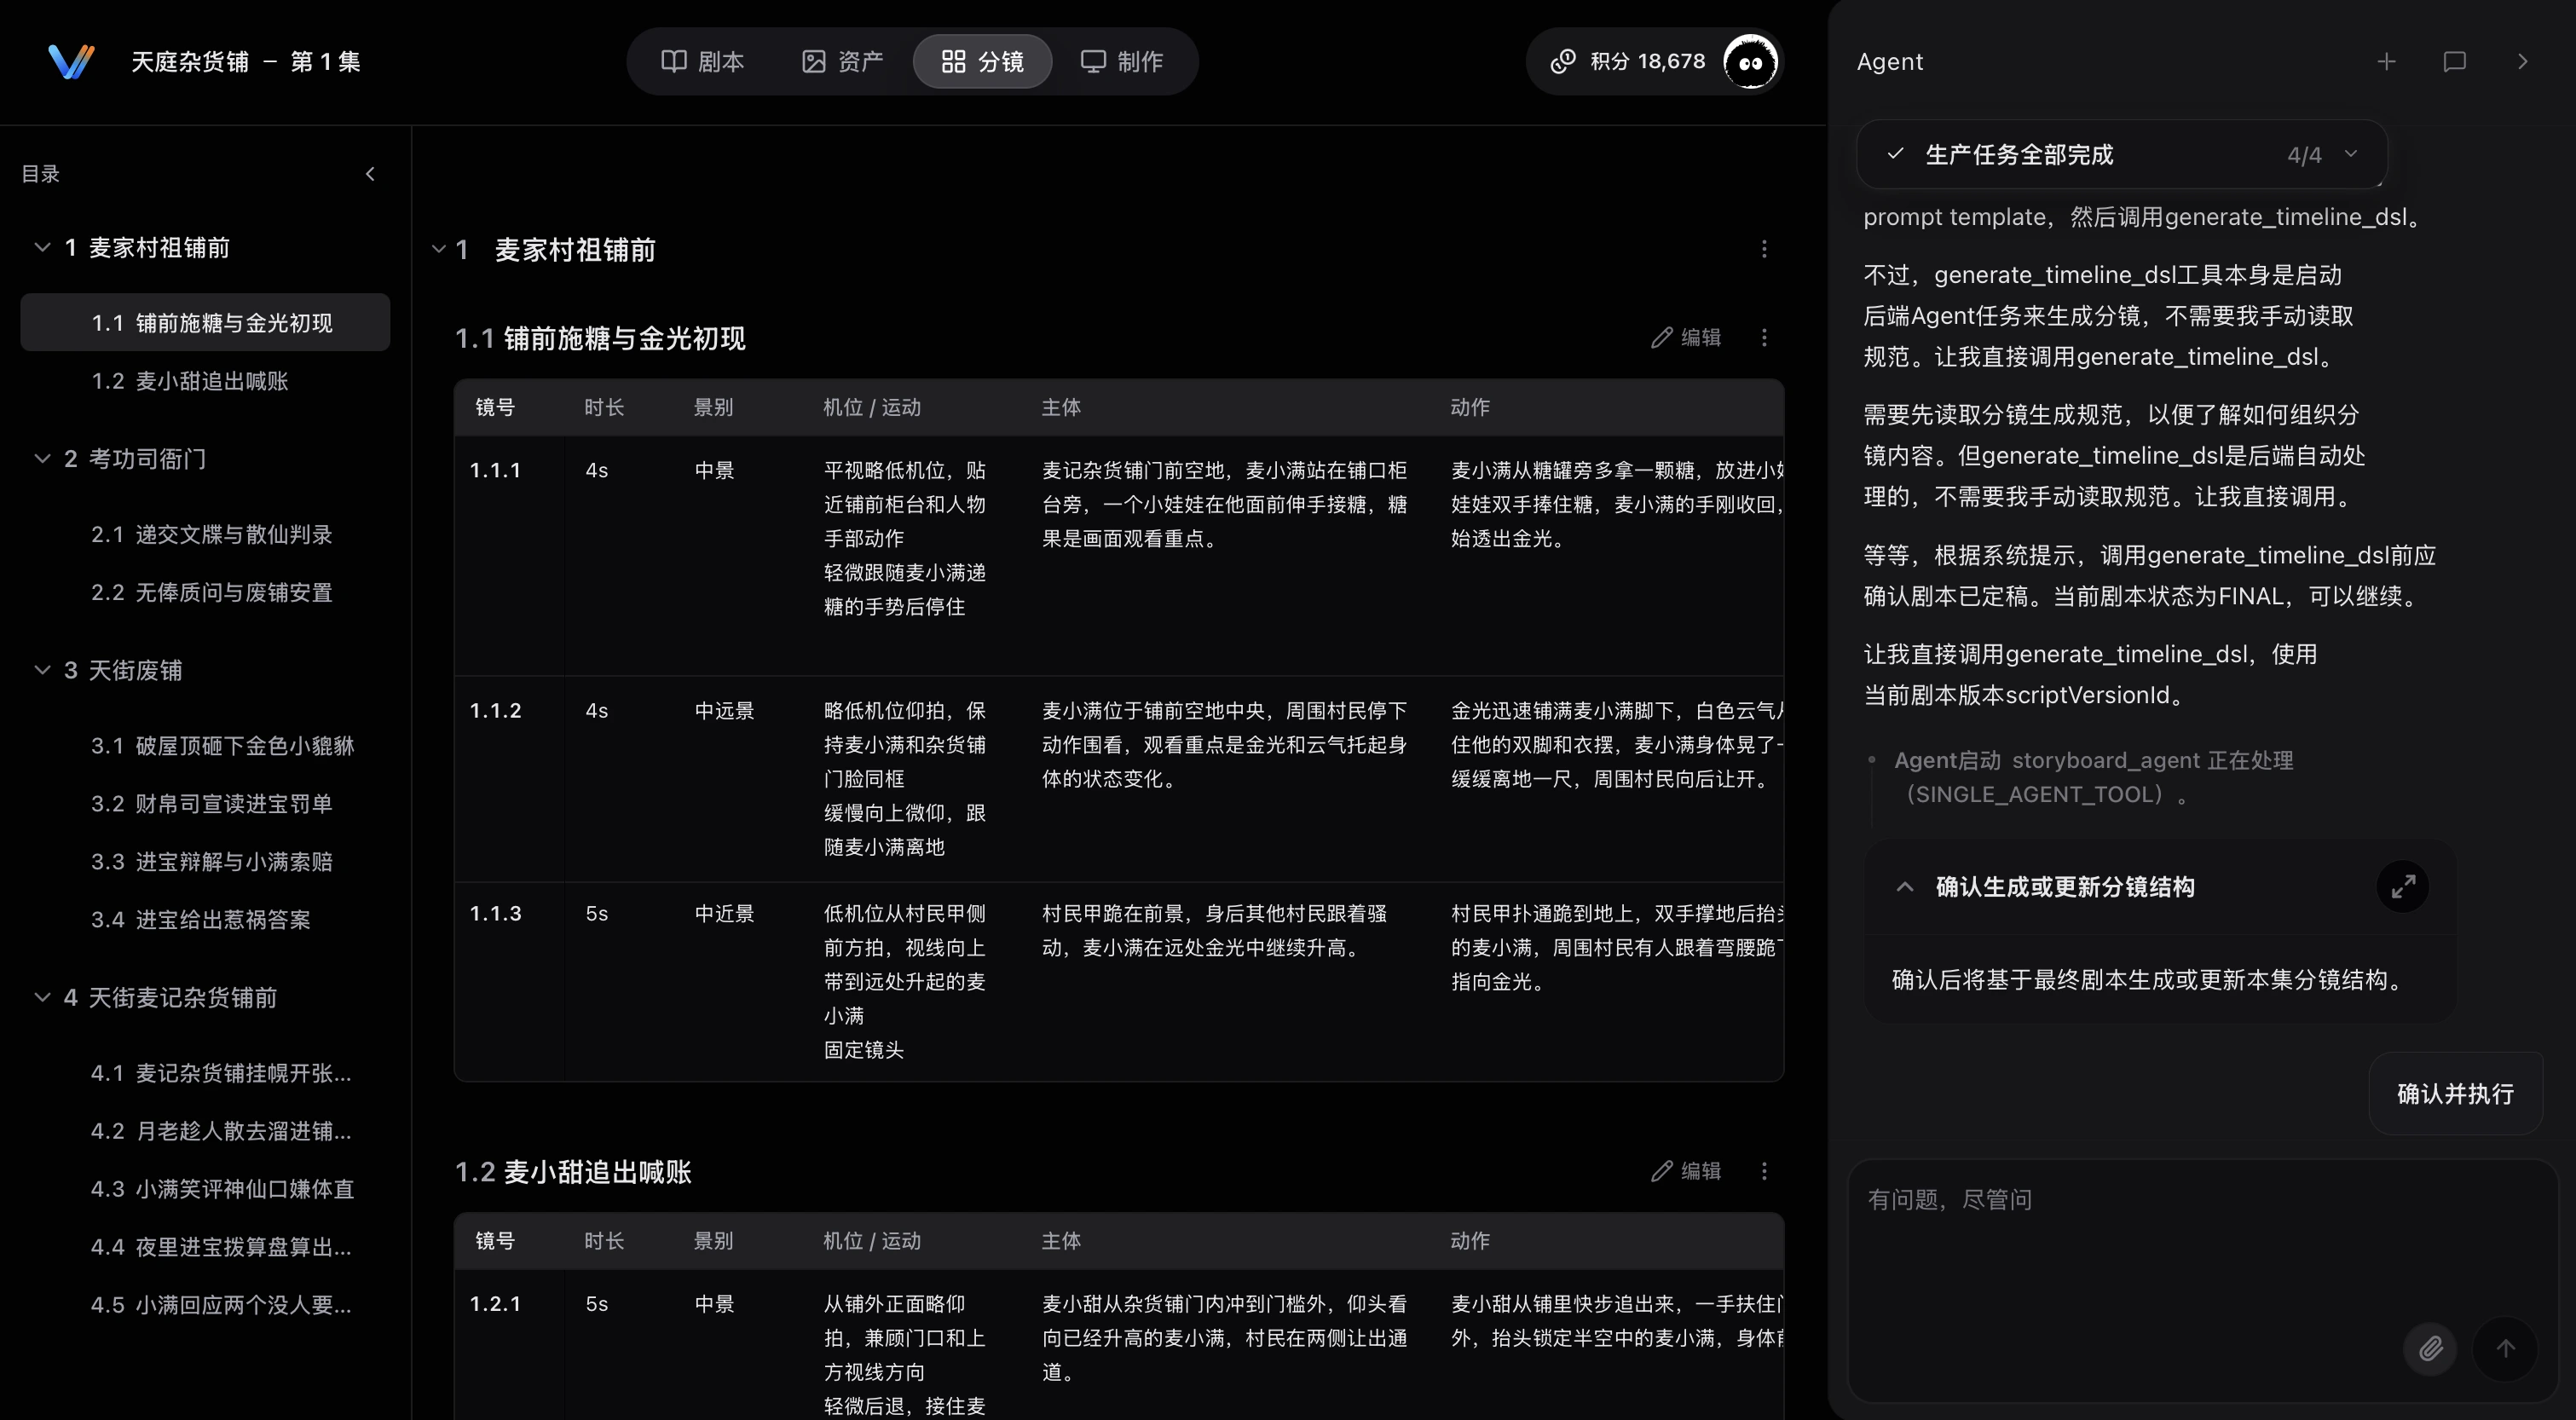The width and height of the screenshot is (2576, 1420).
Task: Collapse main heading 1 麦家村祖铺前 chevron
Action: (x=438, y=249)
